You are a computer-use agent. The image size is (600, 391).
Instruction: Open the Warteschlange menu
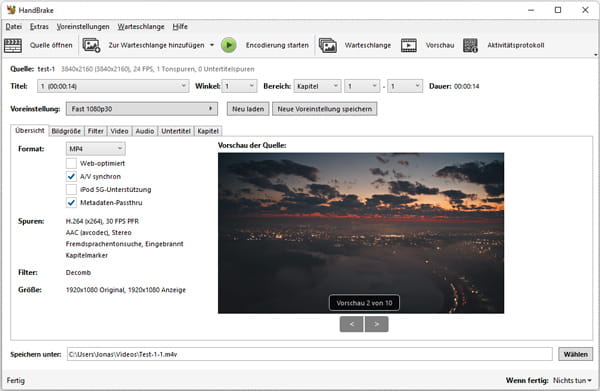coord(141,26)
